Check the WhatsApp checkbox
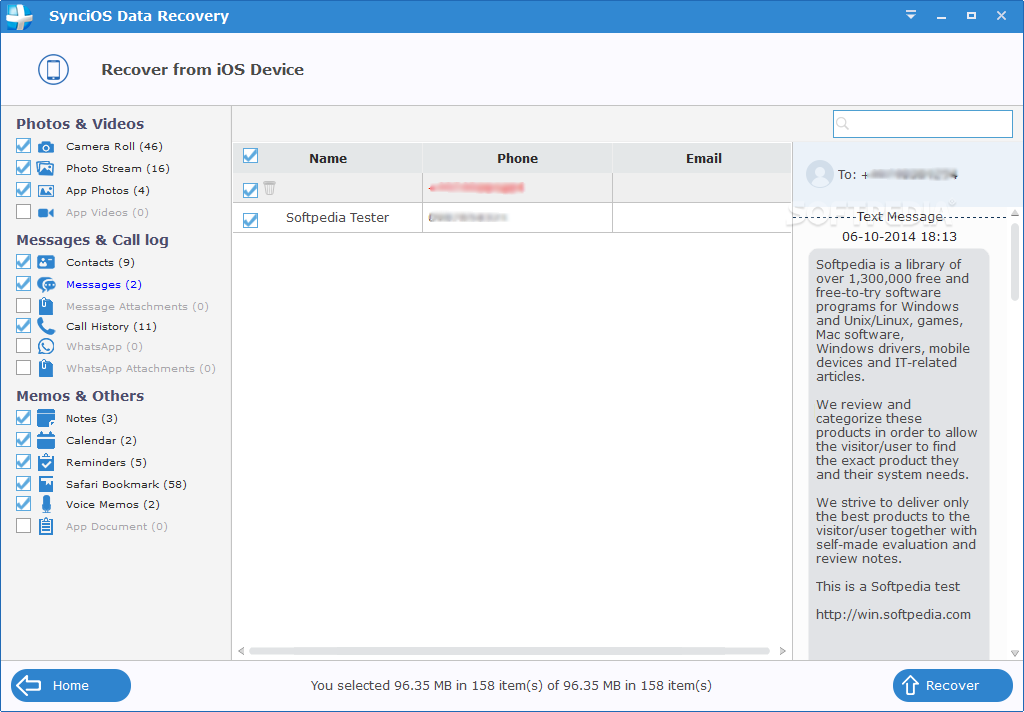This screenshot has height=712, width=1024. pyautogui.click(x=24, y=346)
